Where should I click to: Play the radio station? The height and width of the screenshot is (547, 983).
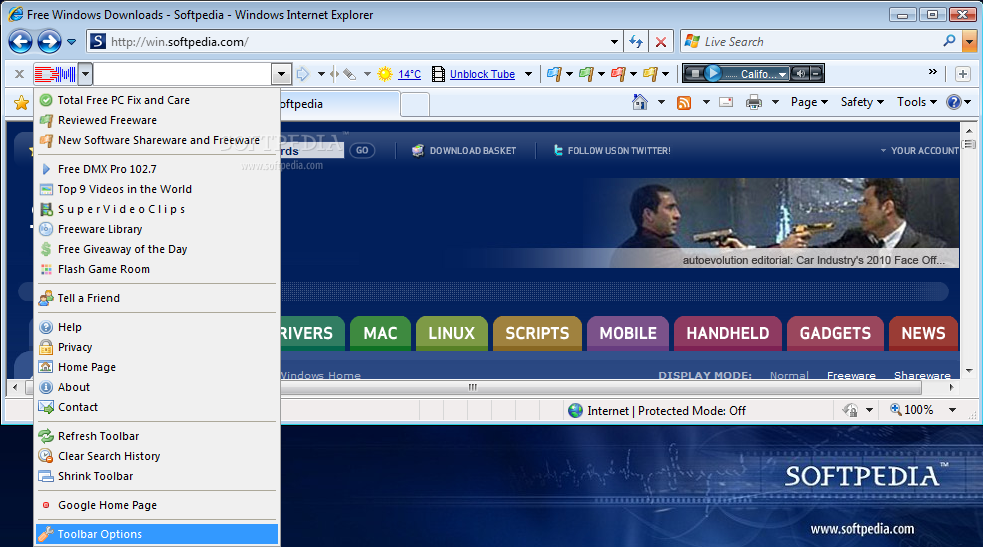(x=712, y=73)
